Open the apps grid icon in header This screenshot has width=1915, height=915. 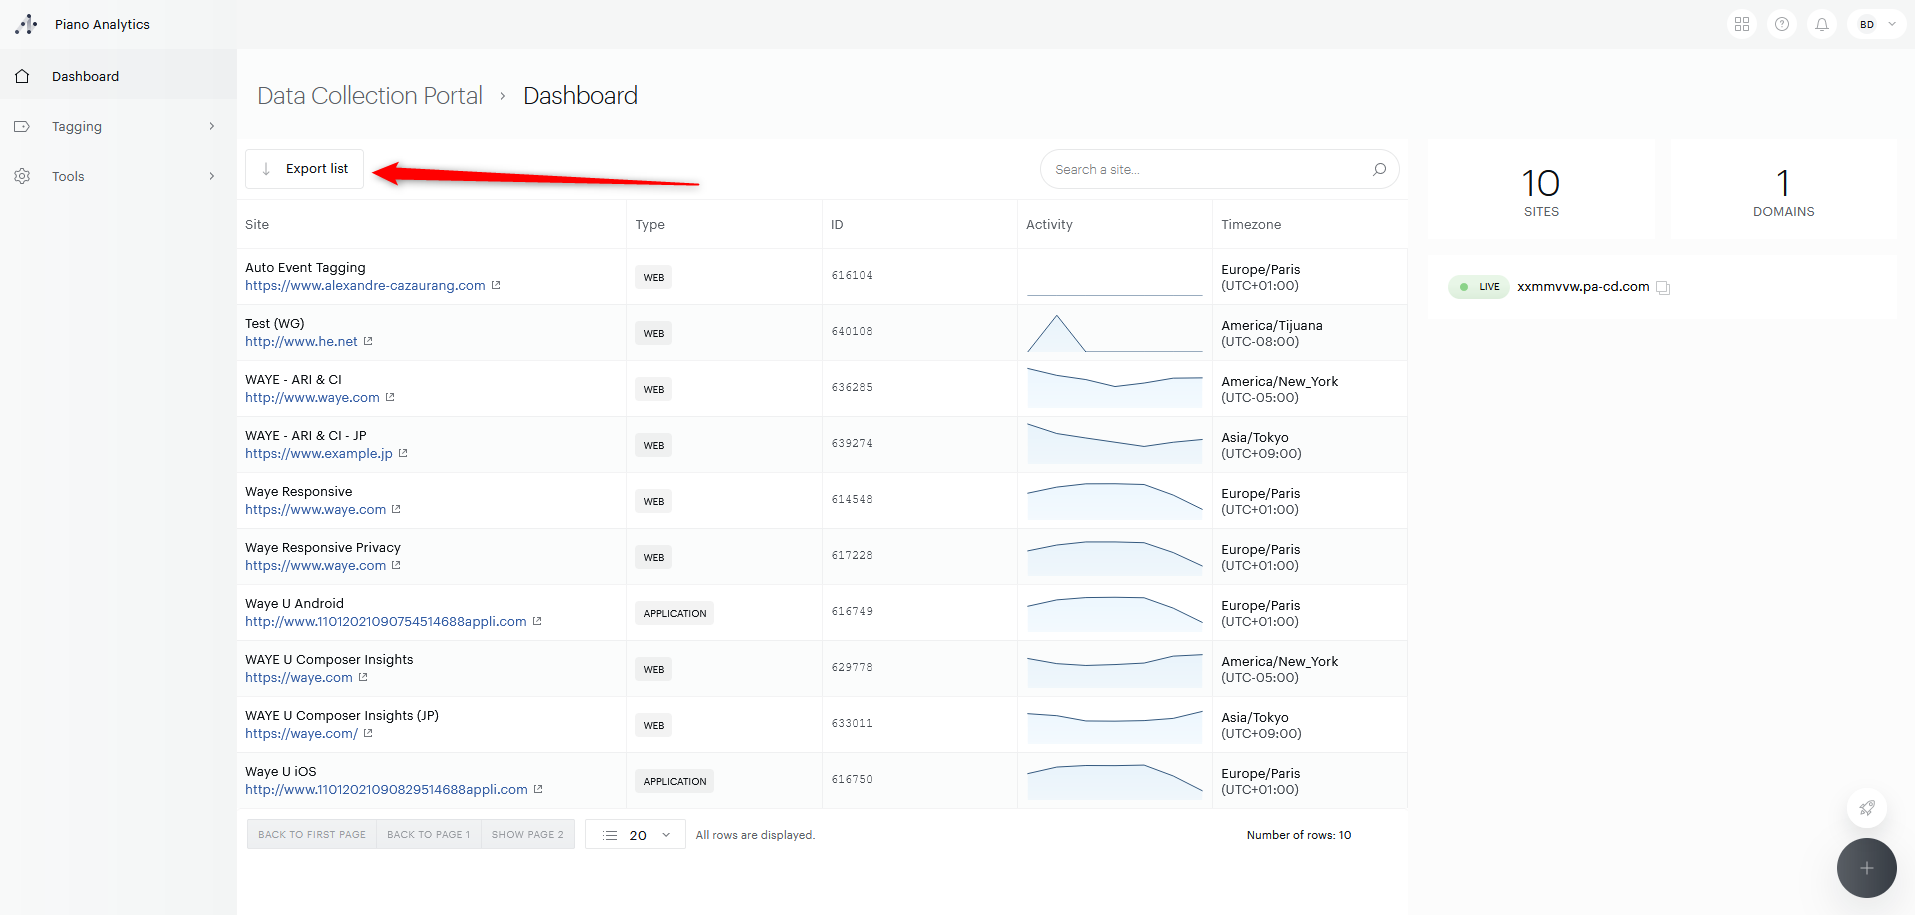(1742, 24)
